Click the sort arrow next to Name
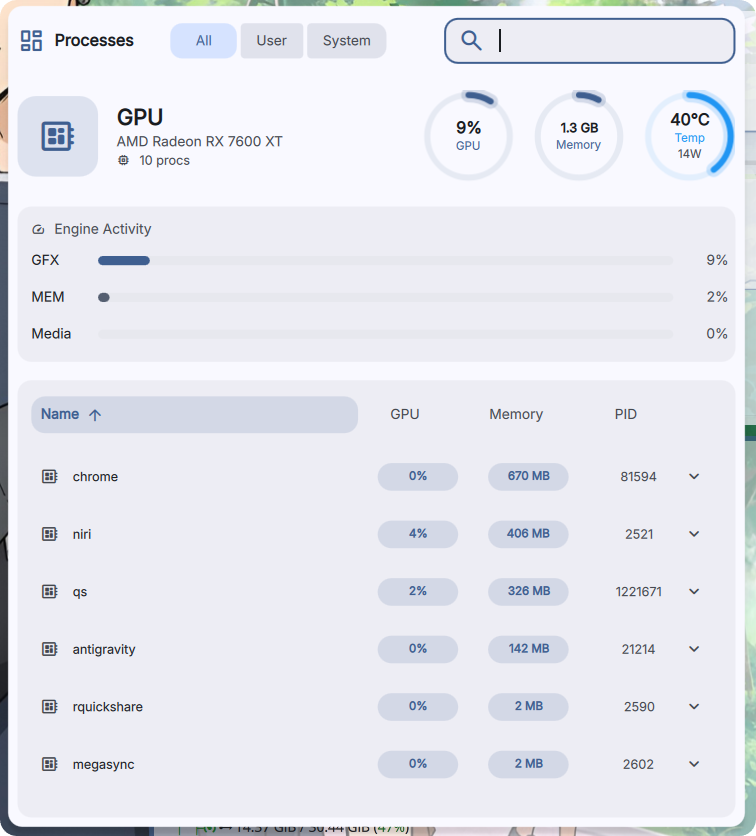Screen dimensions: 756x836 click(x=95, y=415)
